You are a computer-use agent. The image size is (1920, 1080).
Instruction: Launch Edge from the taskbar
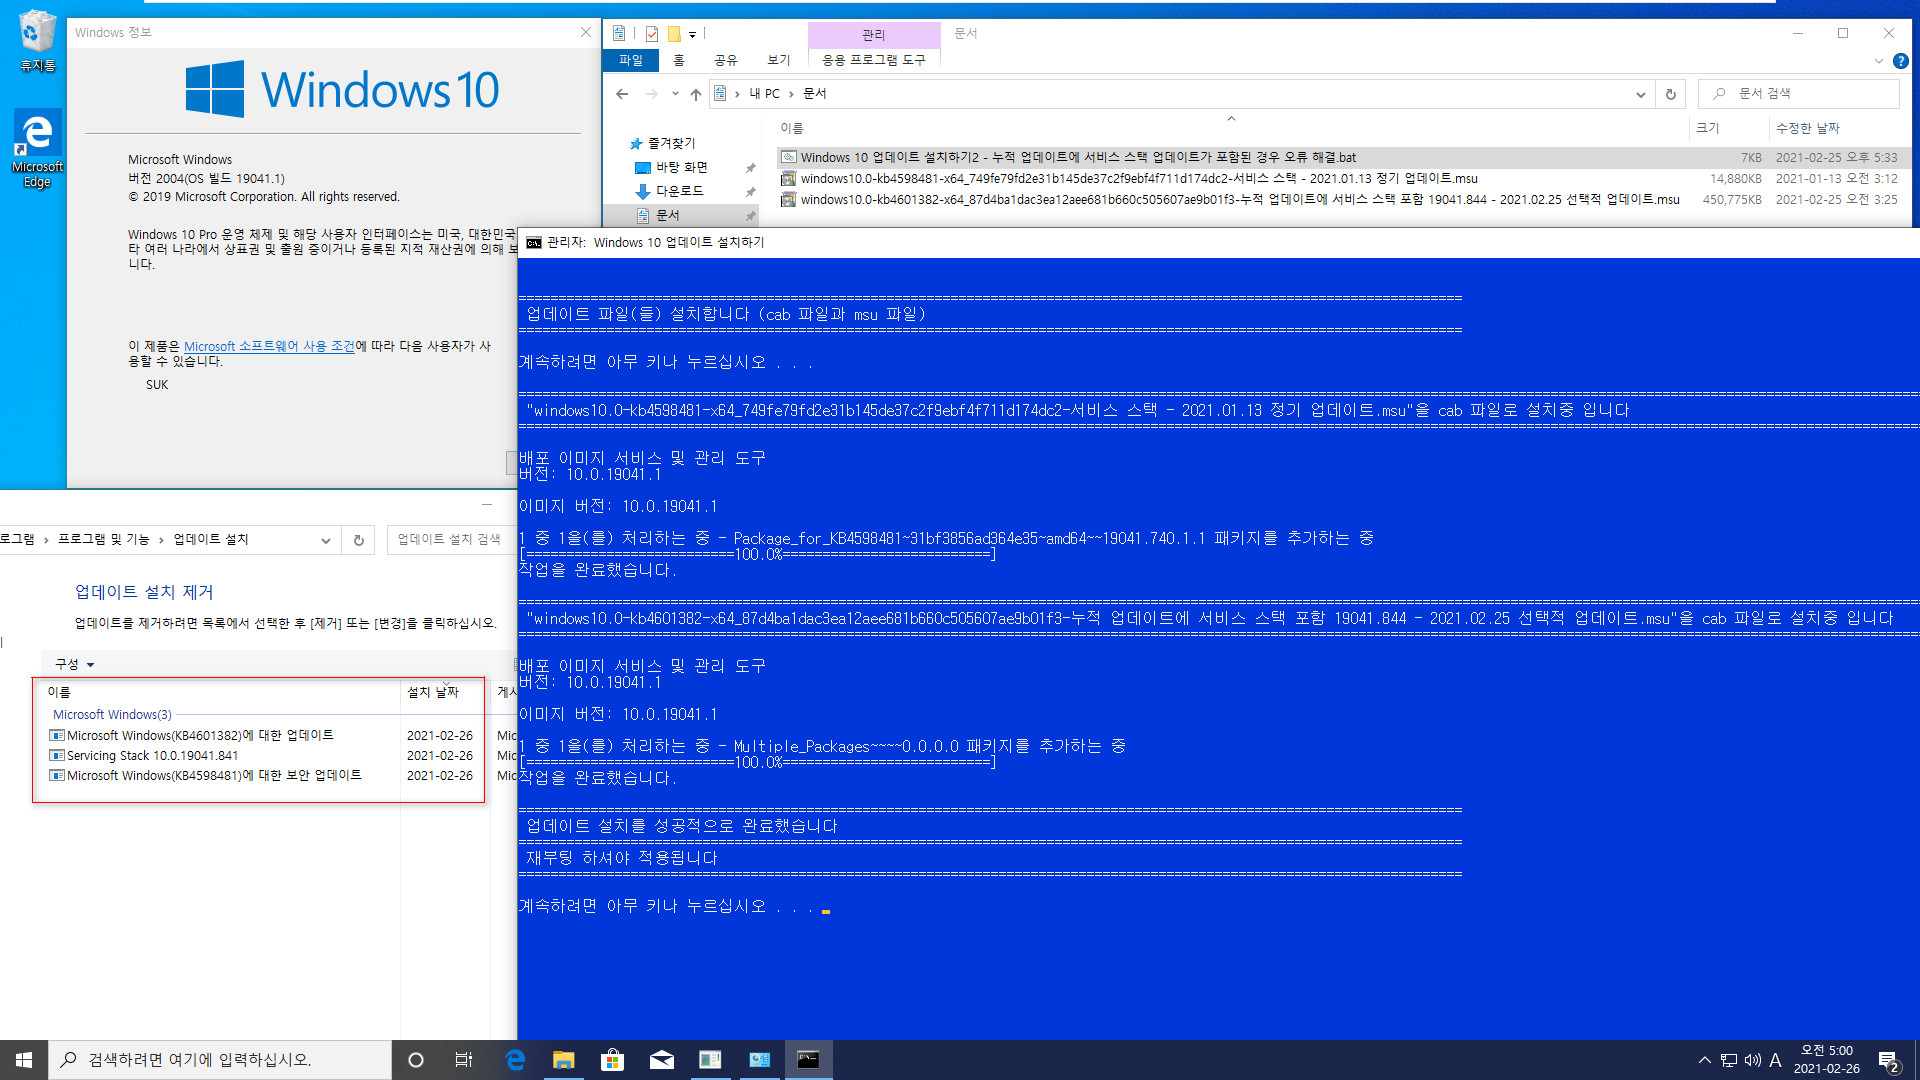point(515,1060)
